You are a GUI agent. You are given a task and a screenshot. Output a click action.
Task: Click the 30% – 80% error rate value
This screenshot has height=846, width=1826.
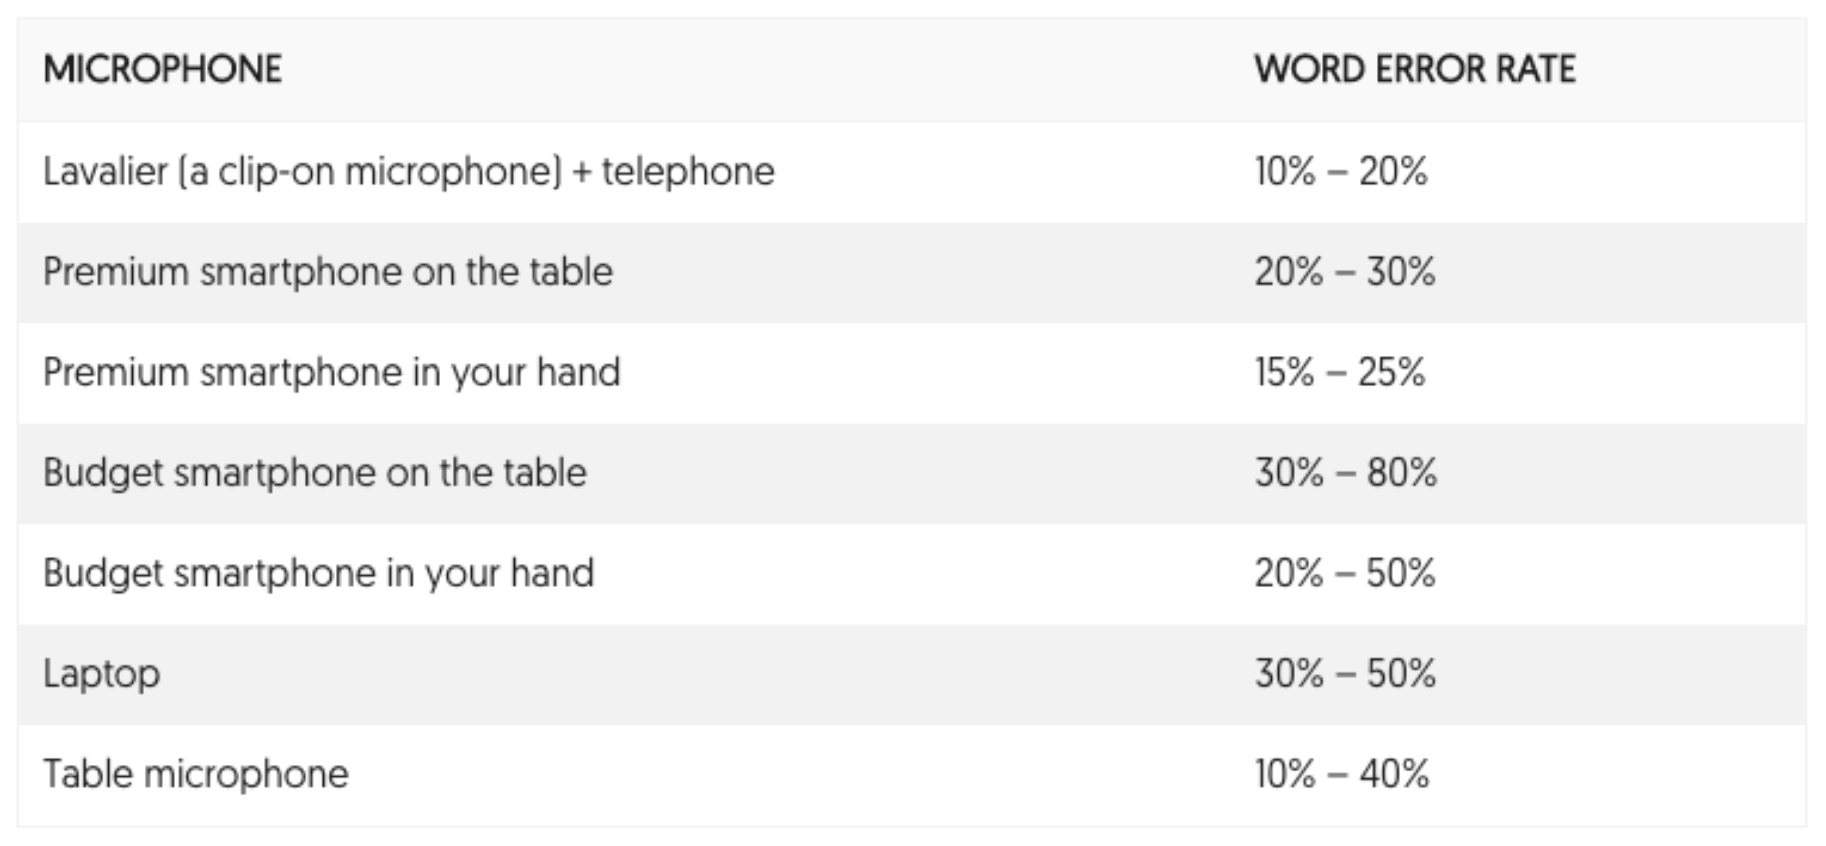point(1345,473)
